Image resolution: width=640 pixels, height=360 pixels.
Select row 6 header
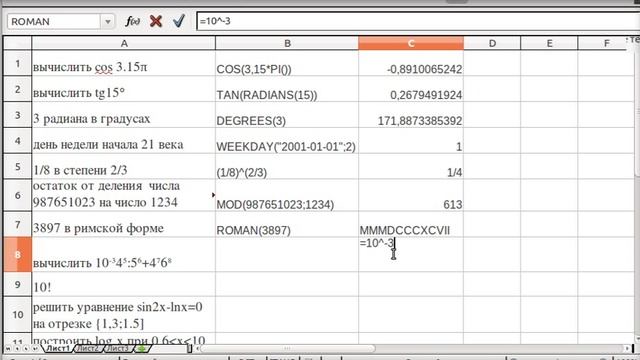click(x=18, y=195)
